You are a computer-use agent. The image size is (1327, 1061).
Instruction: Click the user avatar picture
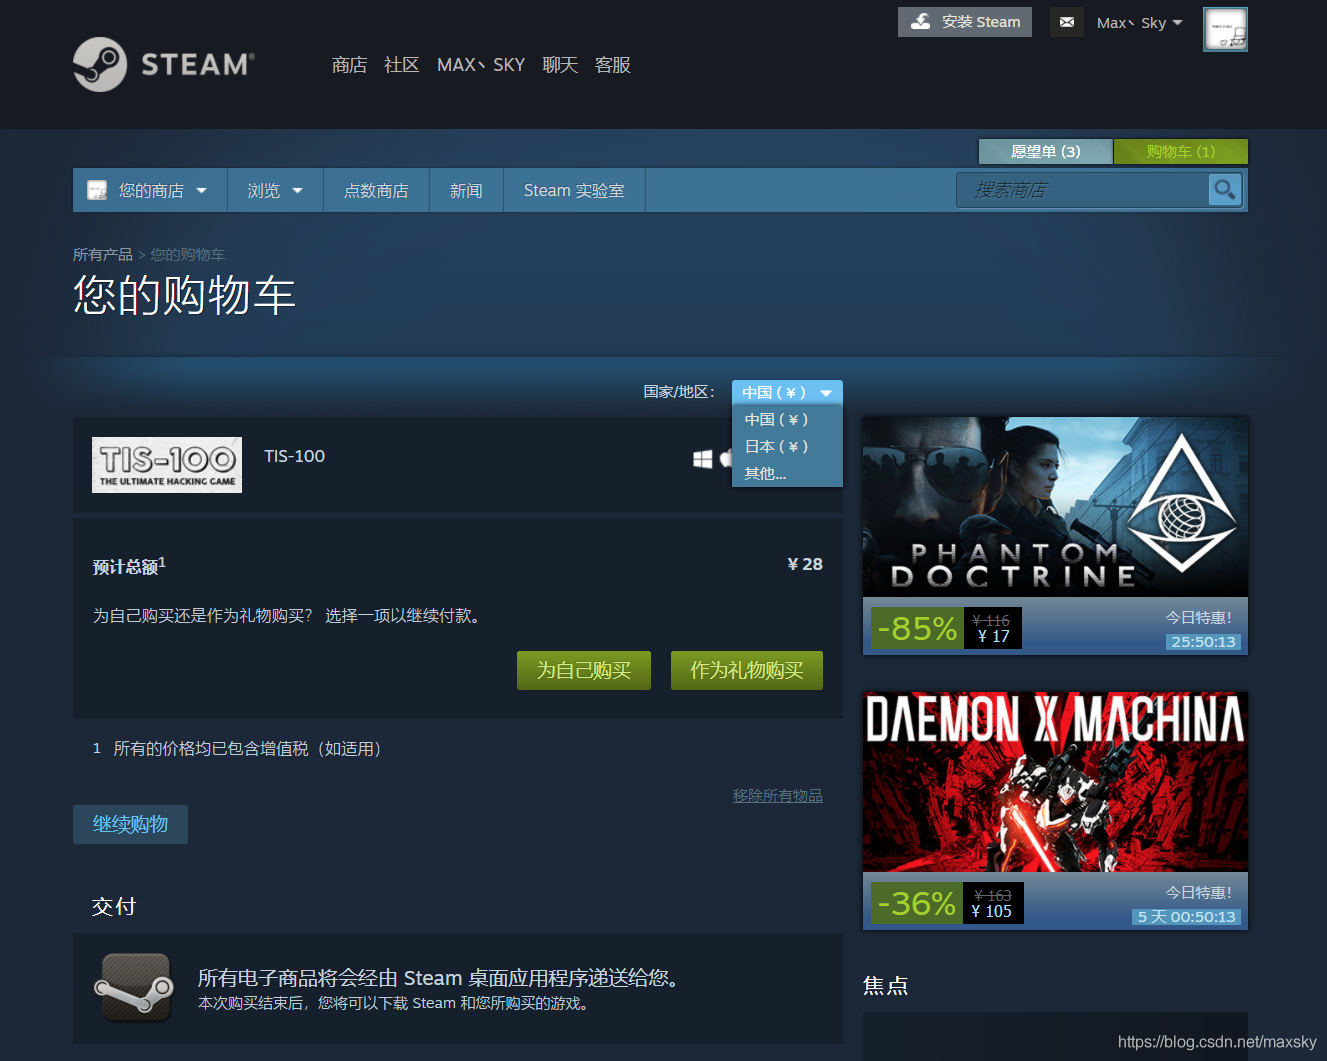click(x=1225, y=30)
